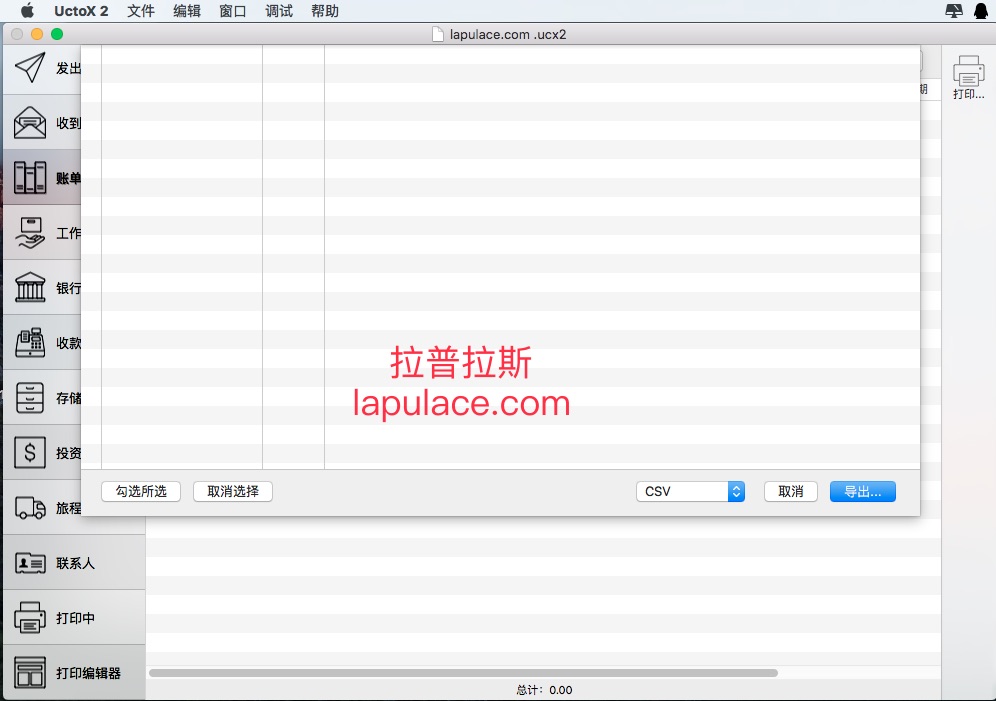Open the 发出 paper plane sidebar icon

(30, 67)
